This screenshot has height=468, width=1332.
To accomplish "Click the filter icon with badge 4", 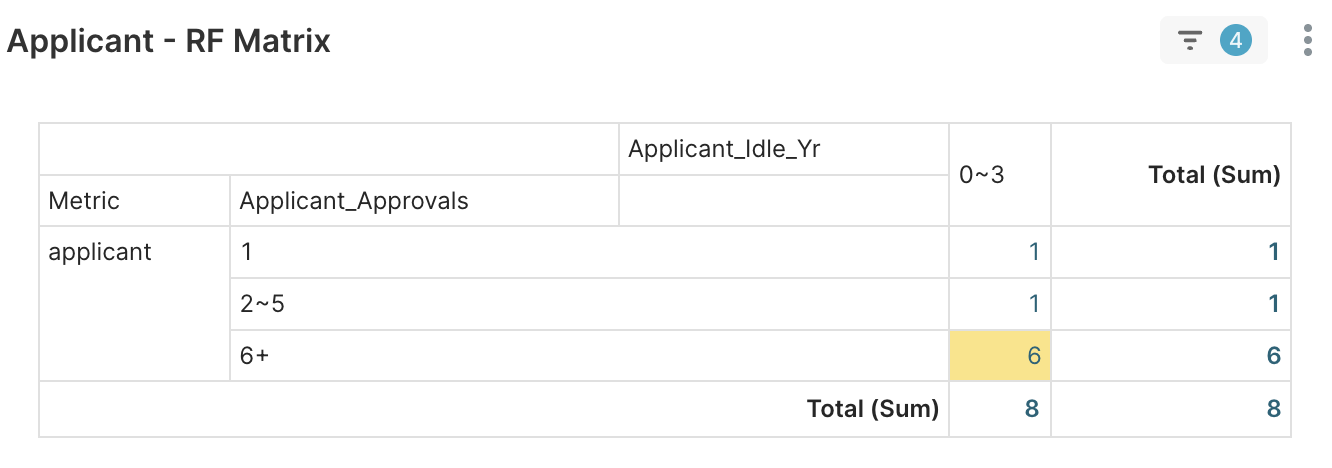I will [x=1190, y=40].
